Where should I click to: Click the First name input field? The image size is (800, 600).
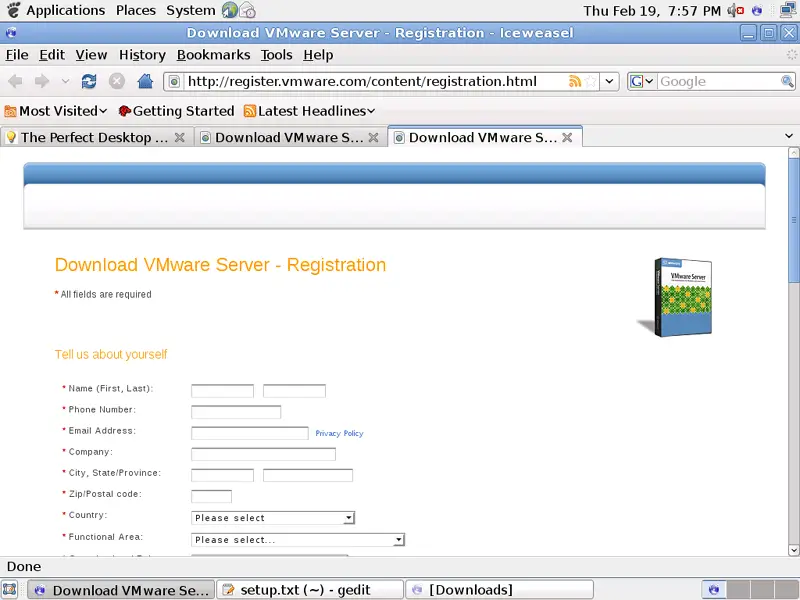(x=222, y=391)
